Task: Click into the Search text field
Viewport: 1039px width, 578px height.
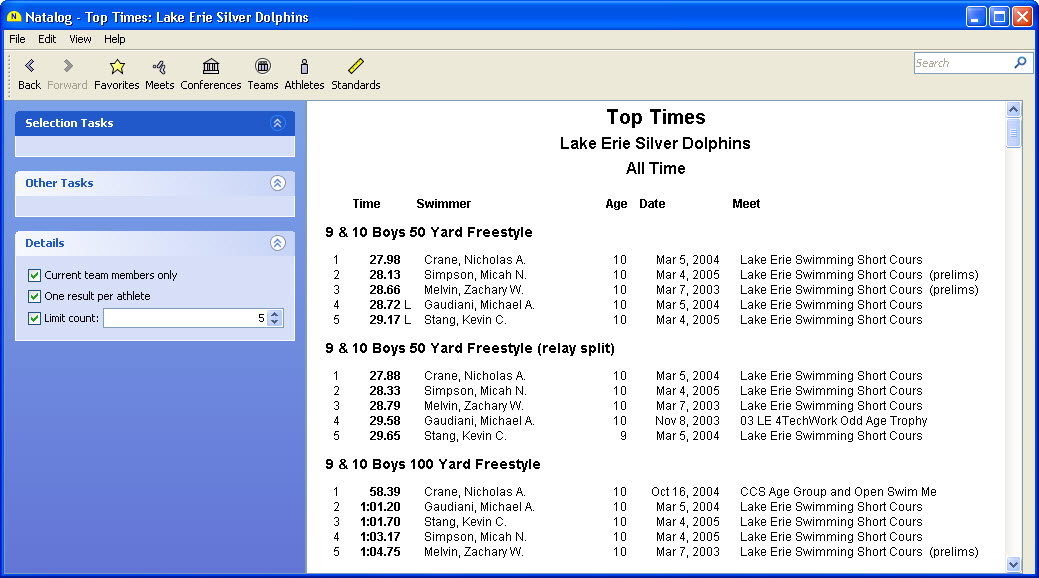Action: pyautogui.click(x=961, y=63)
